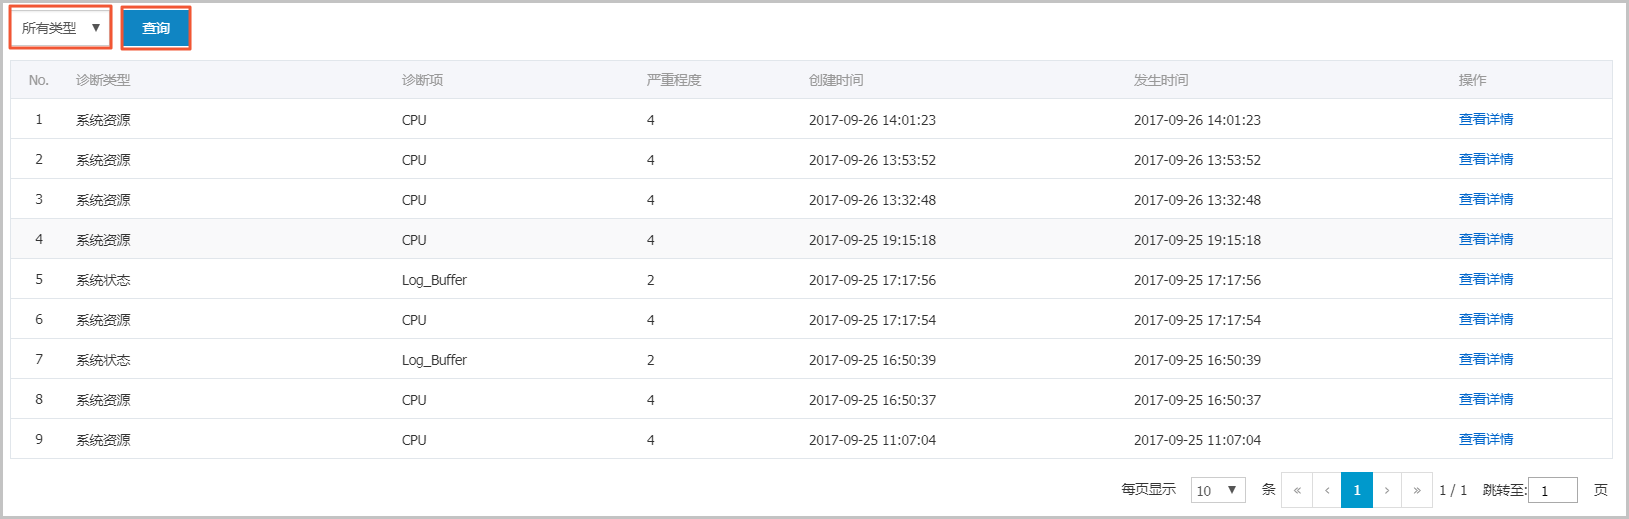Select page 1 in pagination
This screenshot has height=519, width=1629.
click(x=1357, y=490)
